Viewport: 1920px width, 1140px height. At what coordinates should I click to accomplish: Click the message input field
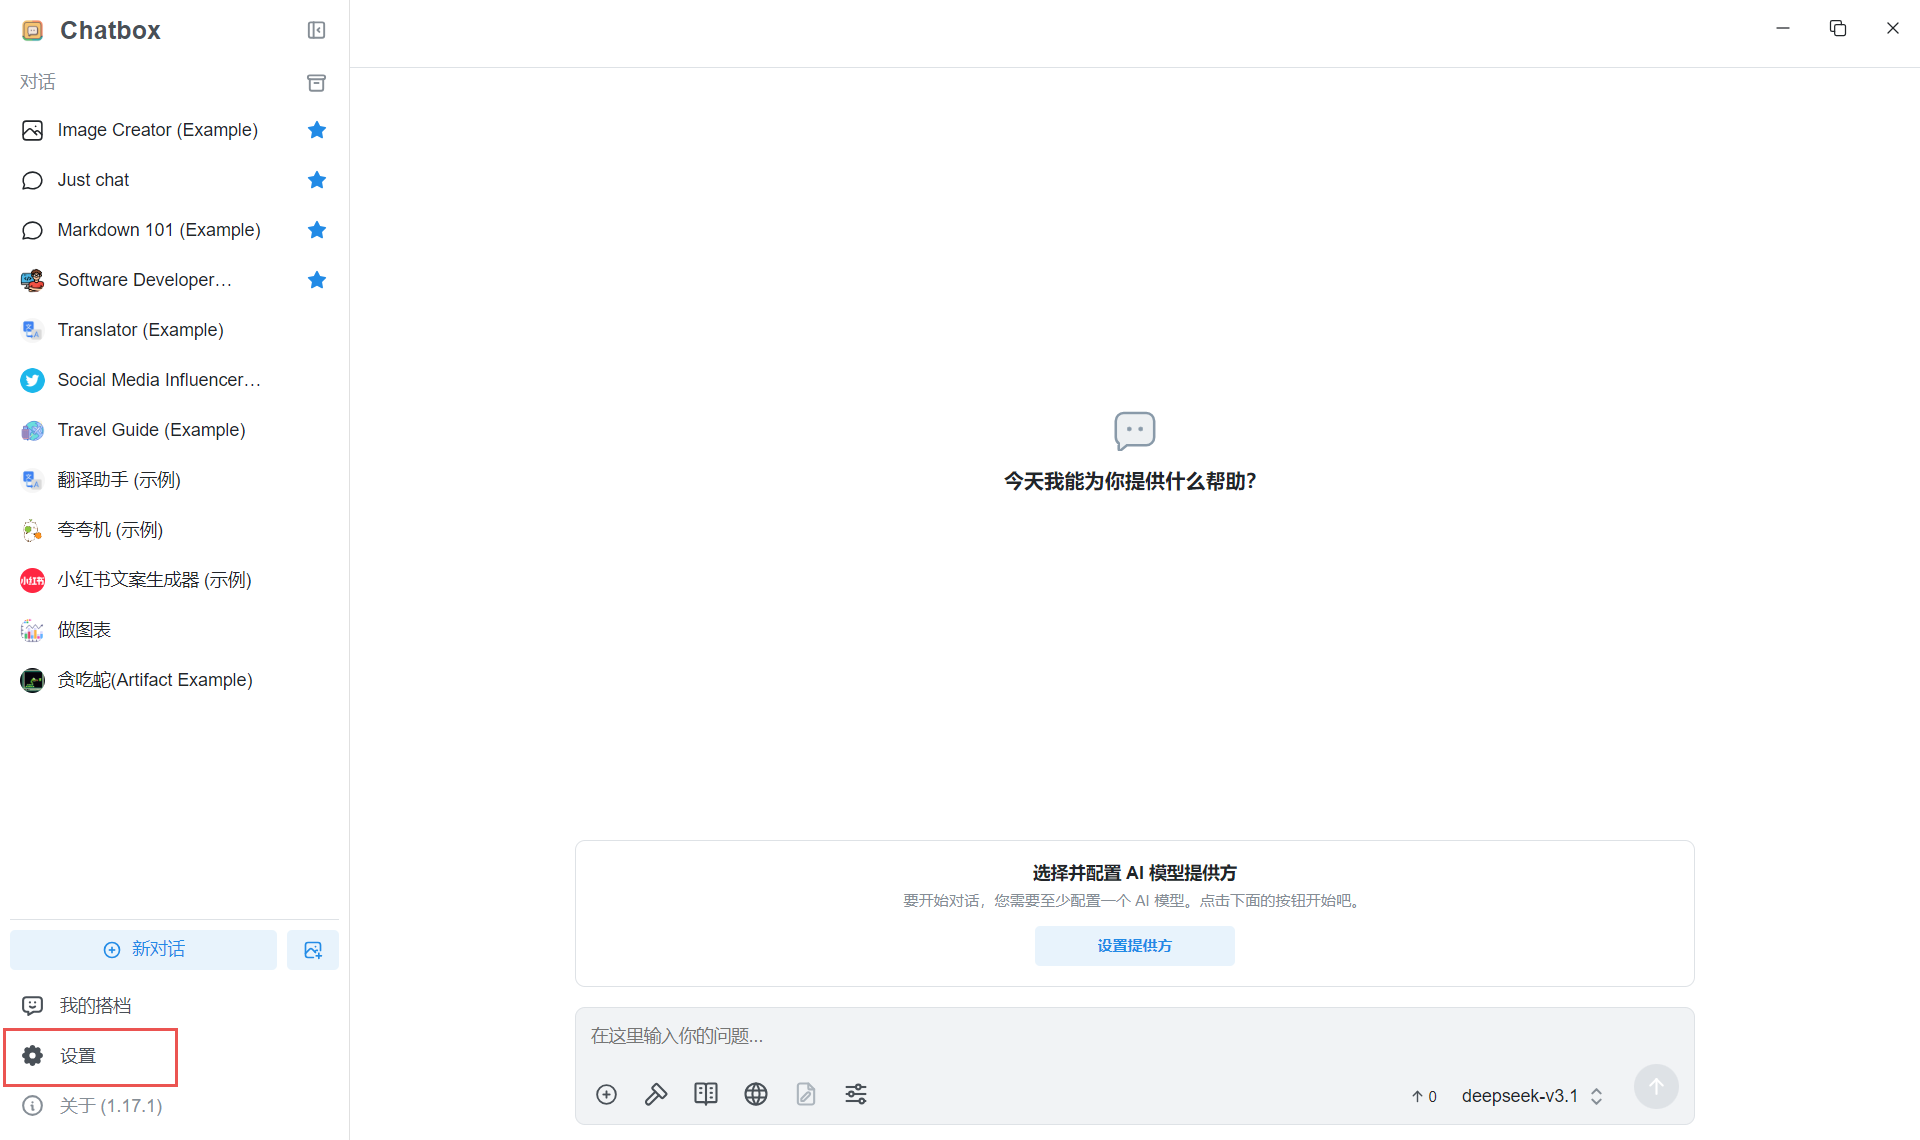click(1134, 1036)
